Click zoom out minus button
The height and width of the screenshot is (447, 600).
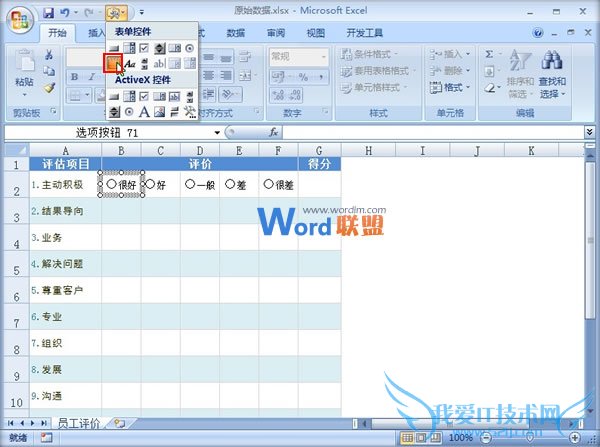pyautogui.click(x=486, y=437)
